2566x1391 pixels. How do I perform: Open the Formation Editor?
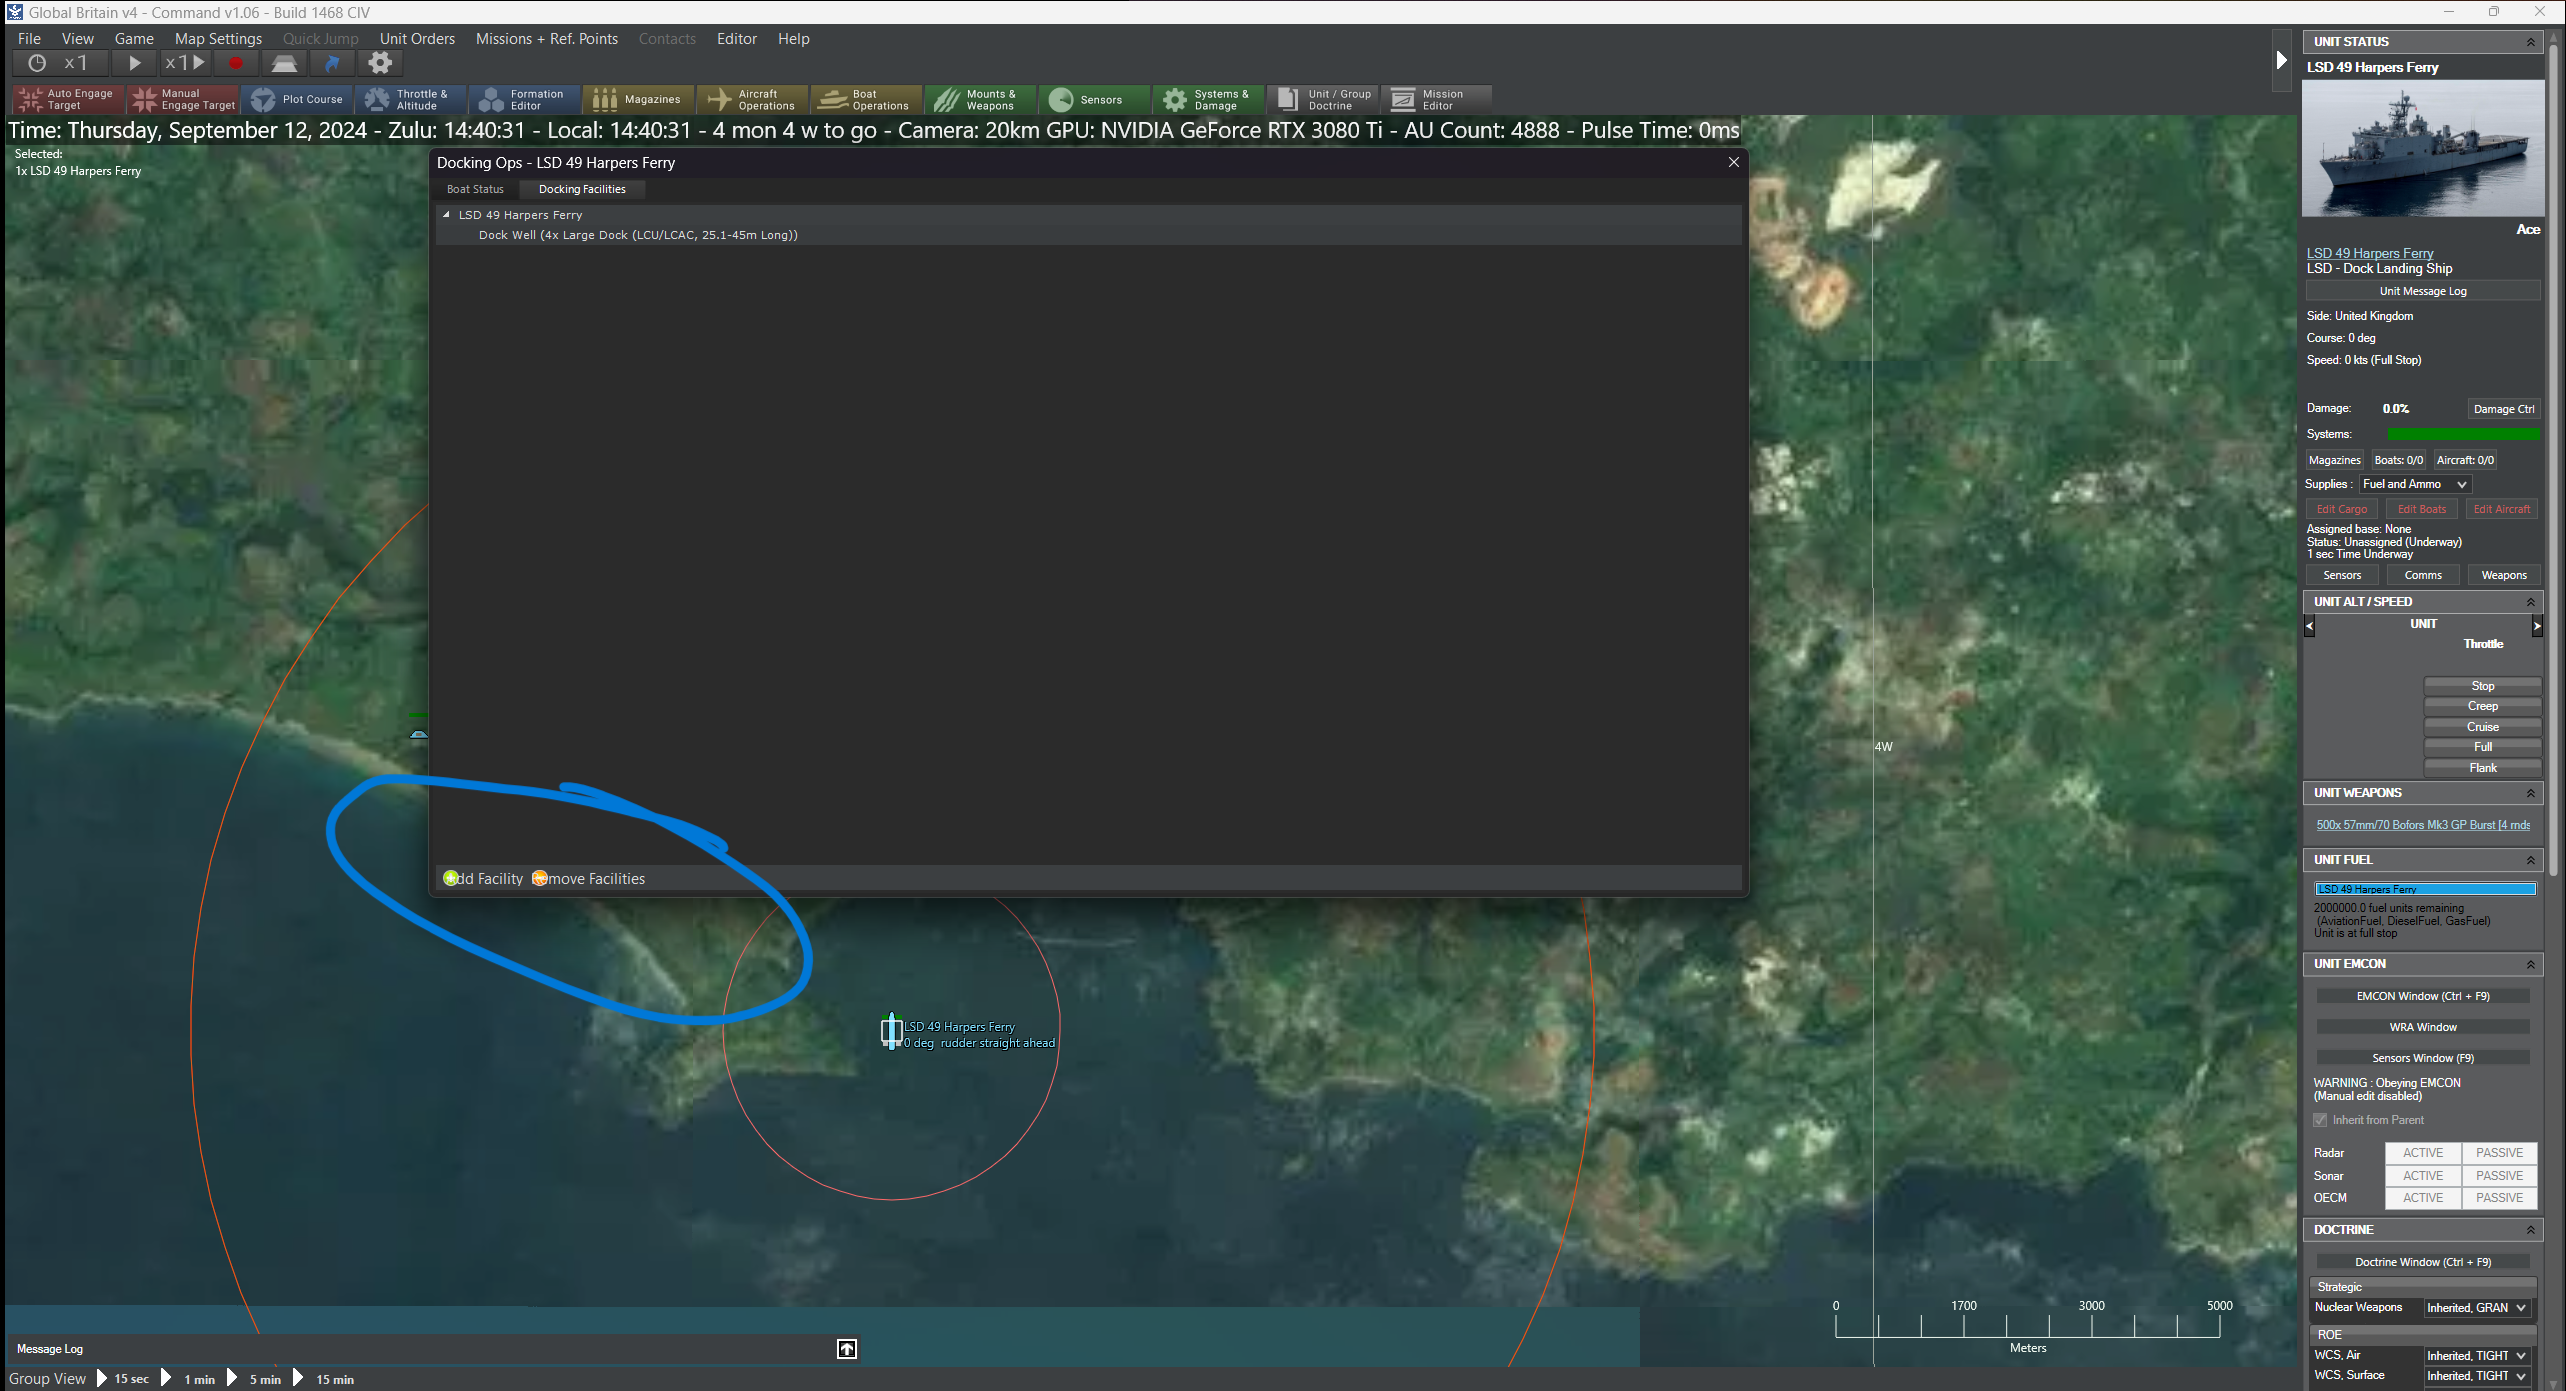pyautogui.click(x=525, y=99)
